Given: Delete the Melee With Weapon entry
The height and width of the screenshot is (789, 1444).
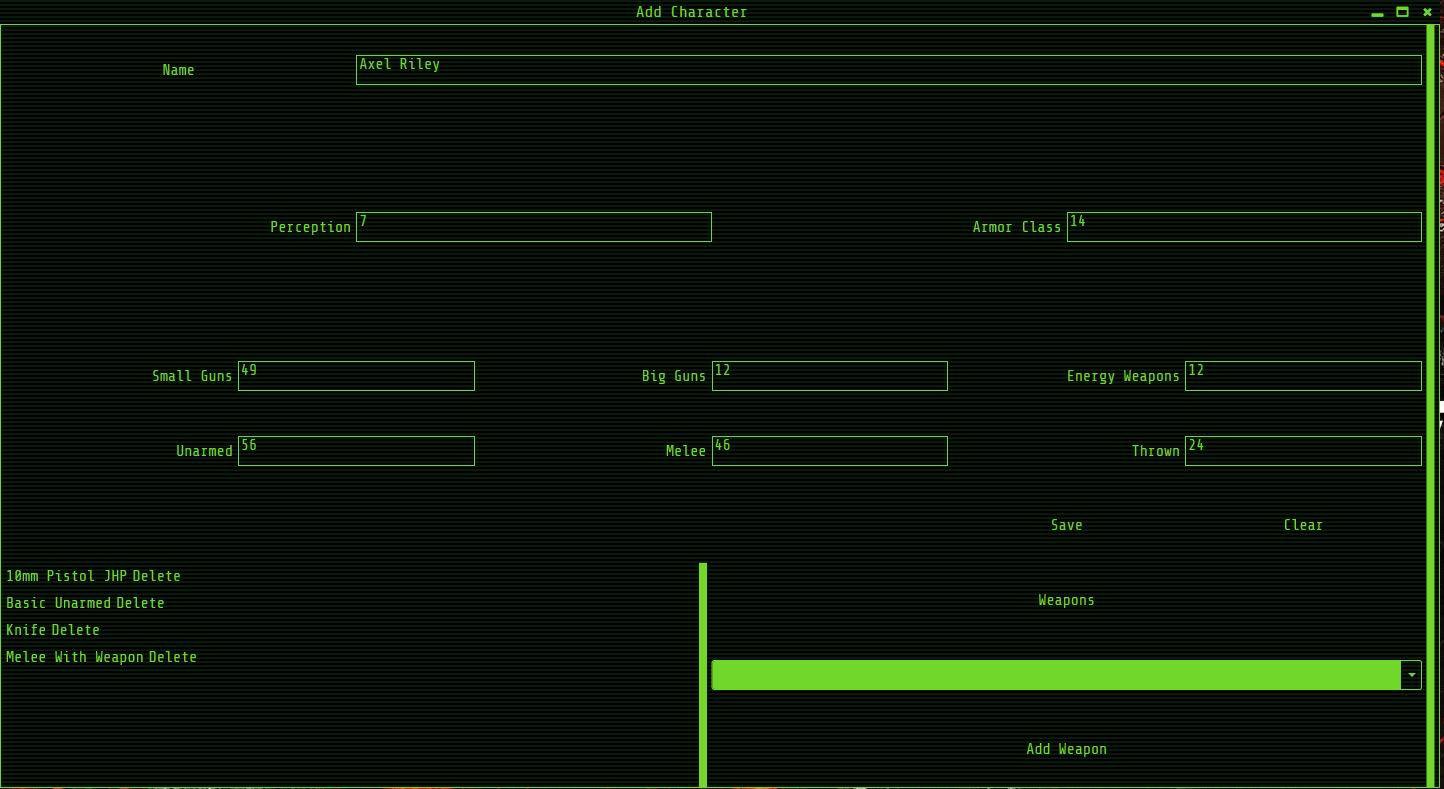Looking at the screenshot, I should 172,657.
